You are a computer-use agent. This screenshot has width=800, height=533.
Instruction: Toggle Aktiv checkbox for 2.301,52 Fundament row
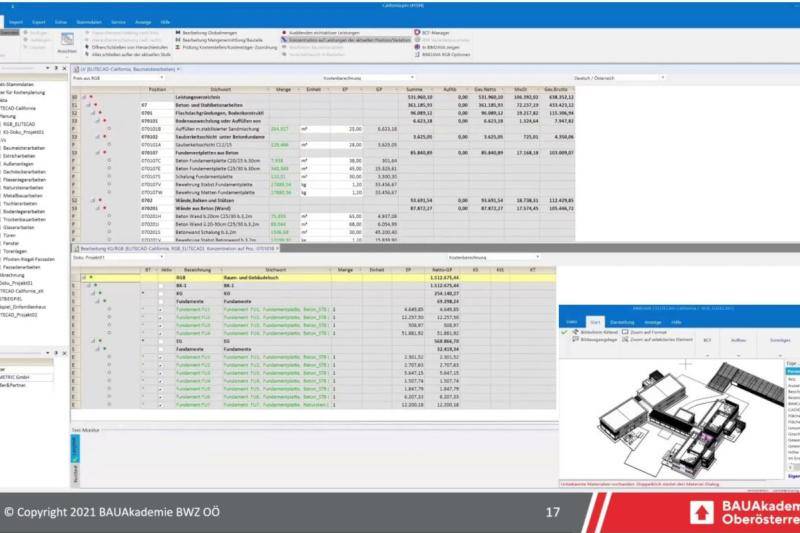click(x=161, y=357)
